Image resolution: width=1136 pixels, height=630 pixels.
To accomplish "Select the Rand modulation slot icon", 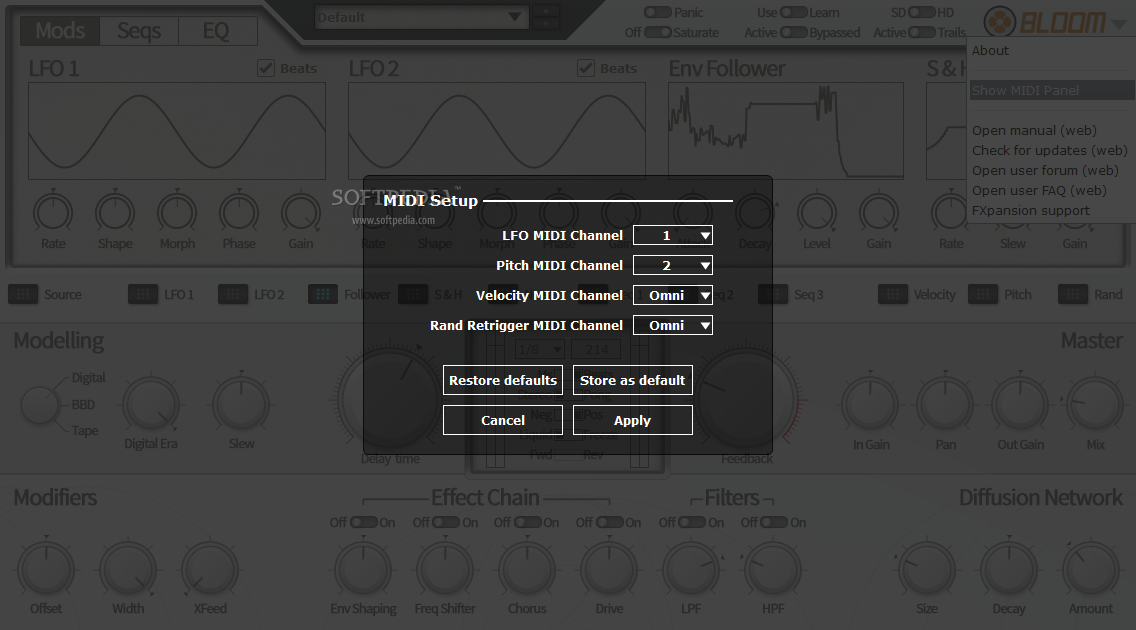I will click(x=1072, y=295).
